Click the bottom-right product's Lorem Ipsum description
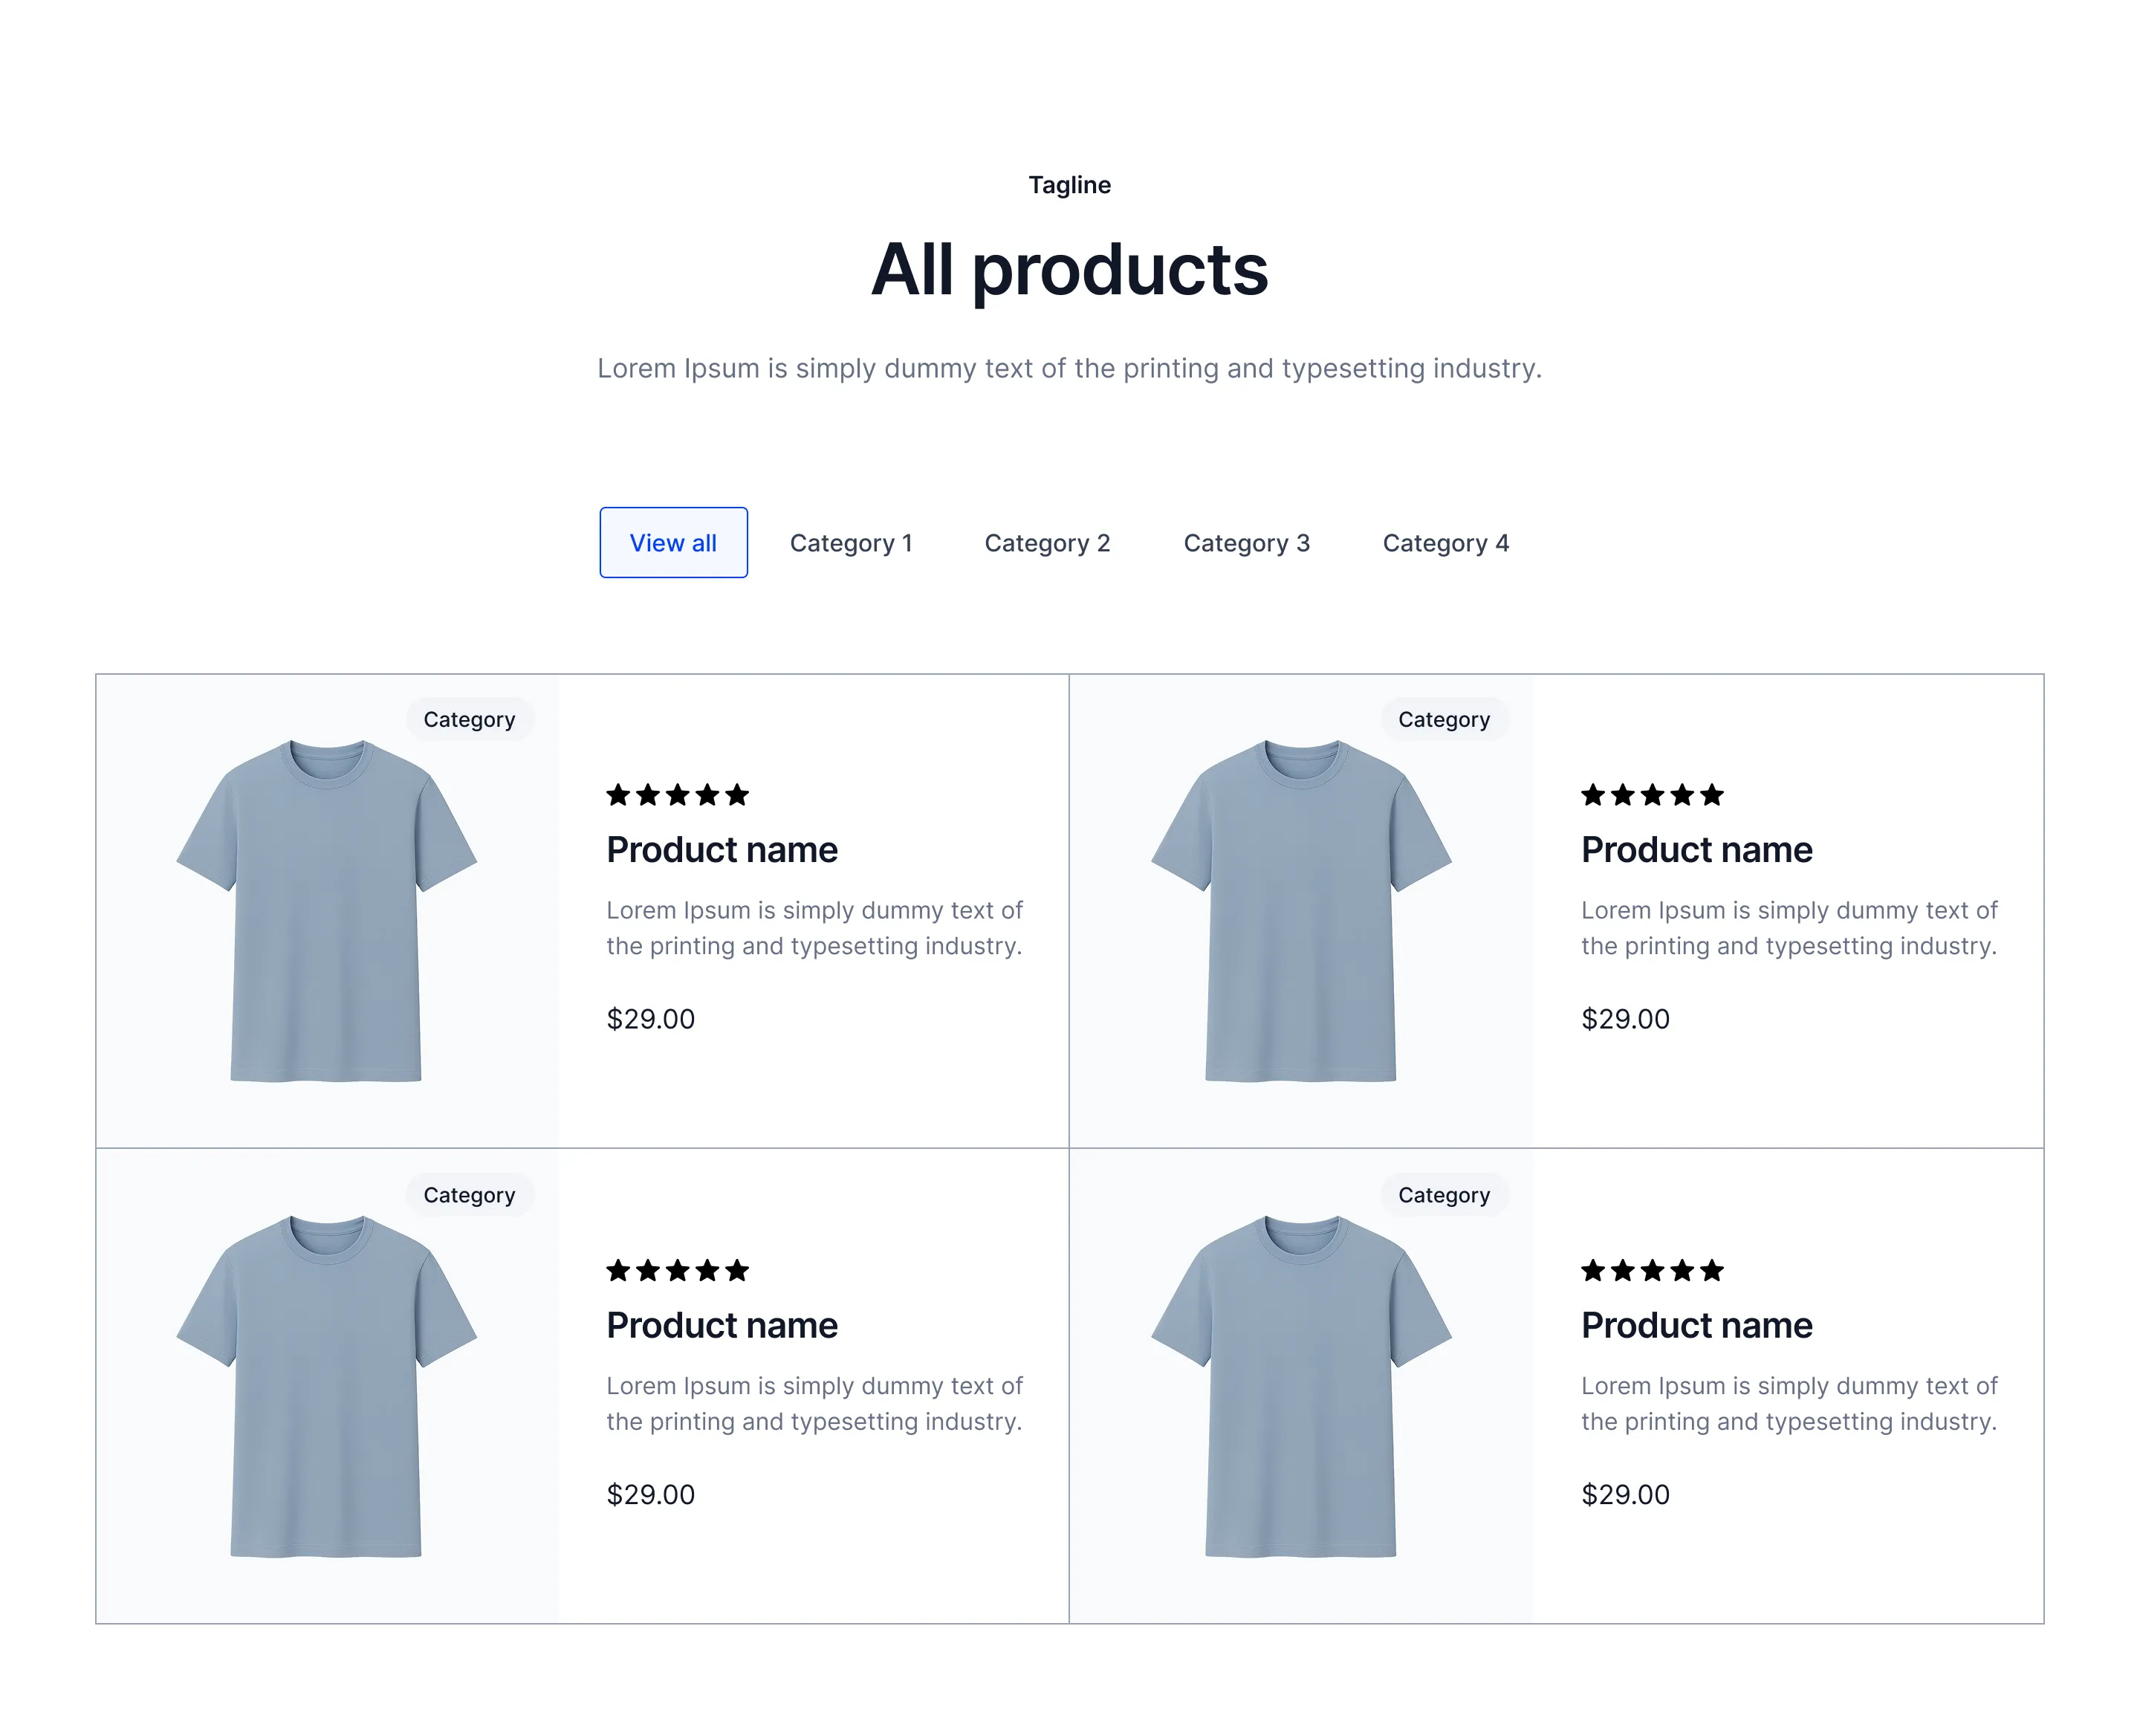The height and width of the screenshot is (1736, 2140). (1789, 1403)
